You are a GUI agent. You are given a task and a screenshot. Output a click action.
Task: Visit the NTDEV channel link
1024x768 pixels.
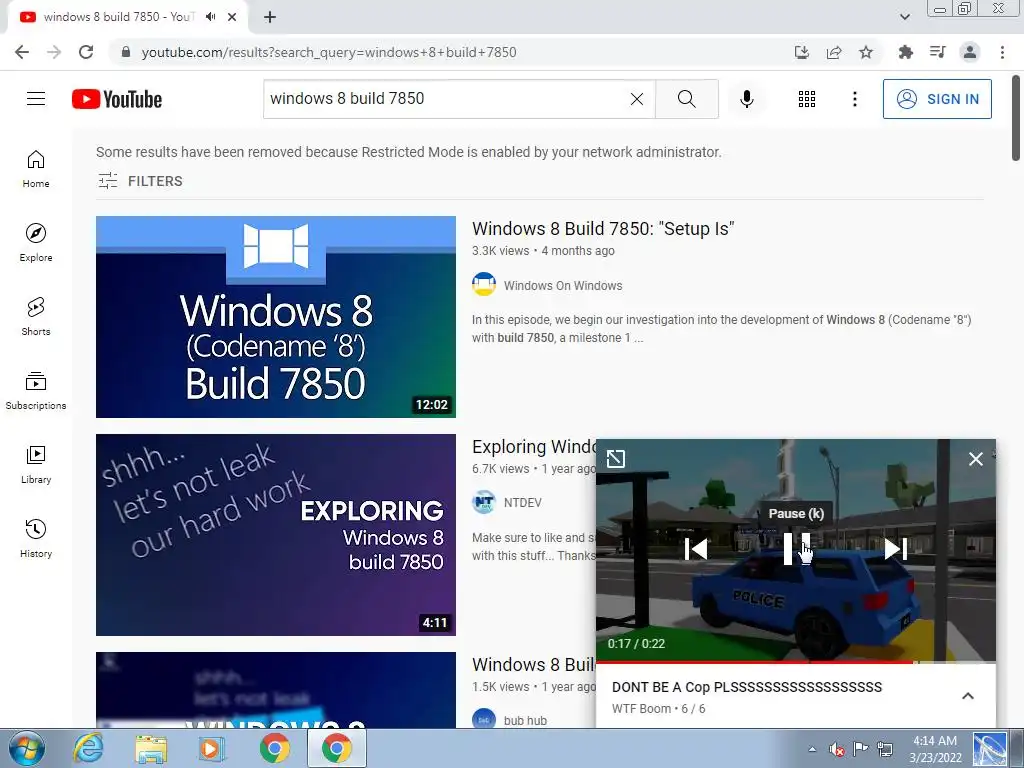point(522,502)
